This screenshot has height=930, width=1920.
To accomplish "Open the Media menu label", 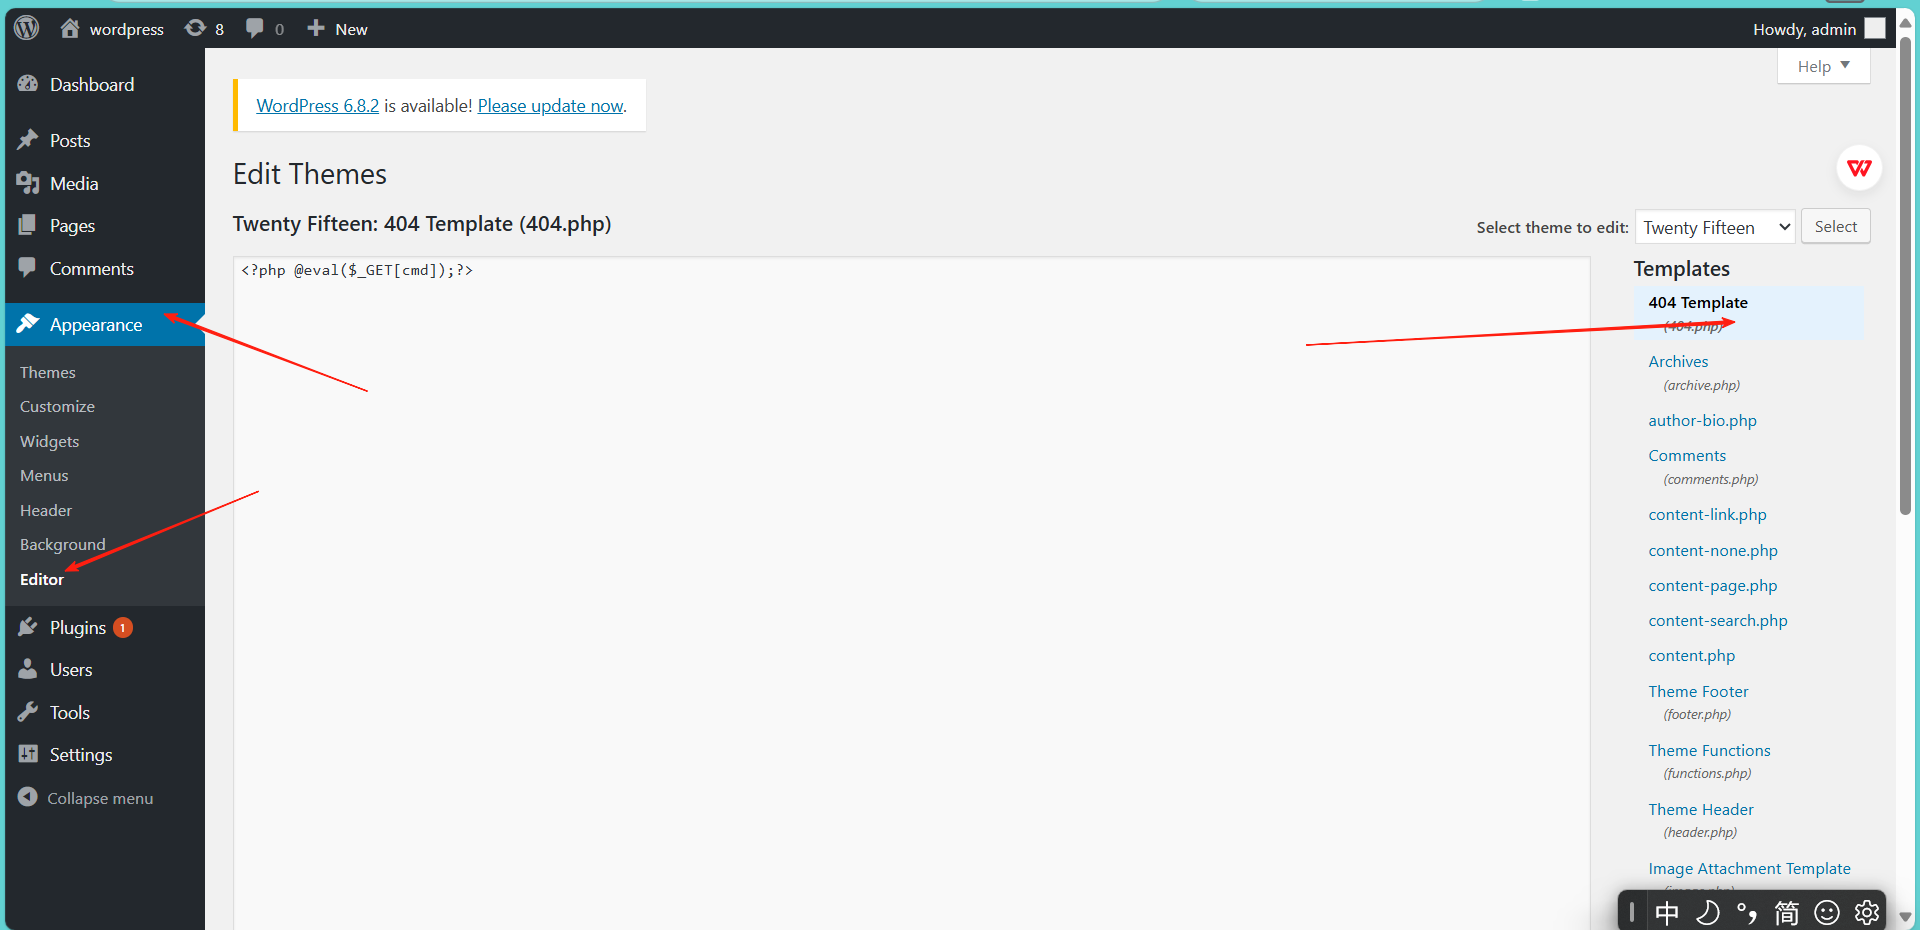I will [74, 184].
